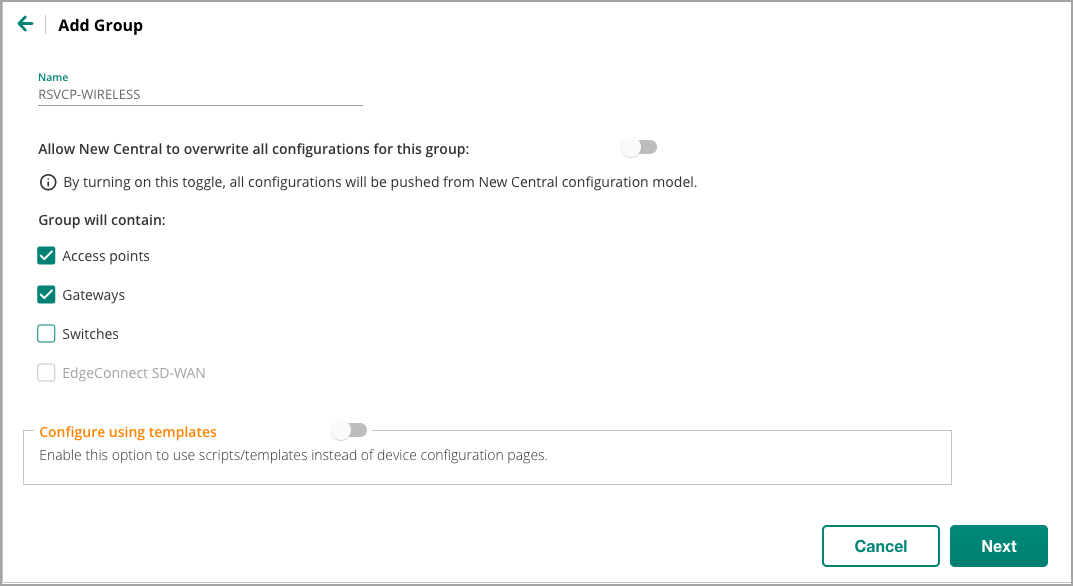
Task: Click the Access points label text
Action: [x=105, y=256]
